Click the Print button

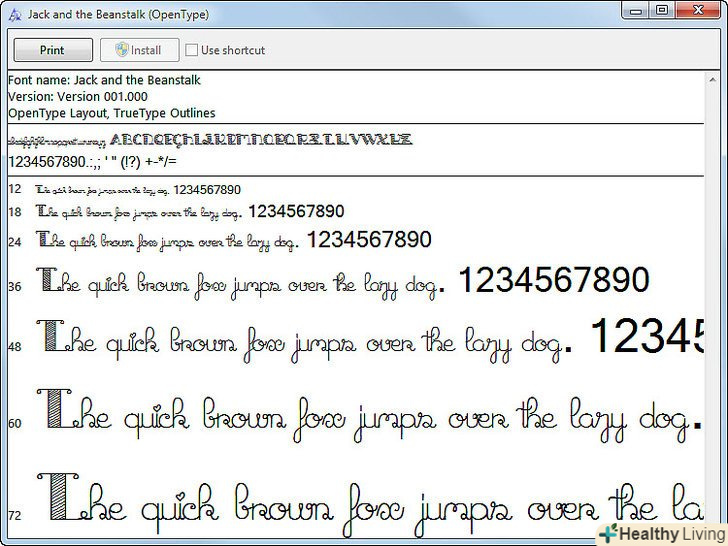point(53,50)
